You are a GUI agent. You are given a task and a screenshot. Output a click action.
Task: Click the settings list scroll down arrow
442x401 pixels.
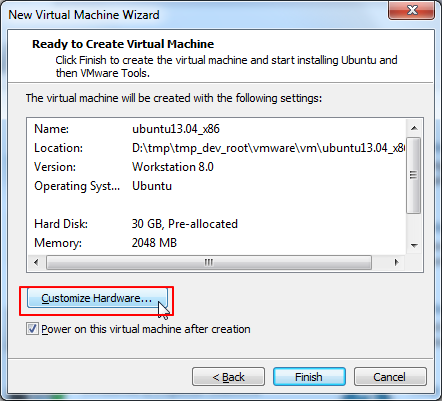414,246
